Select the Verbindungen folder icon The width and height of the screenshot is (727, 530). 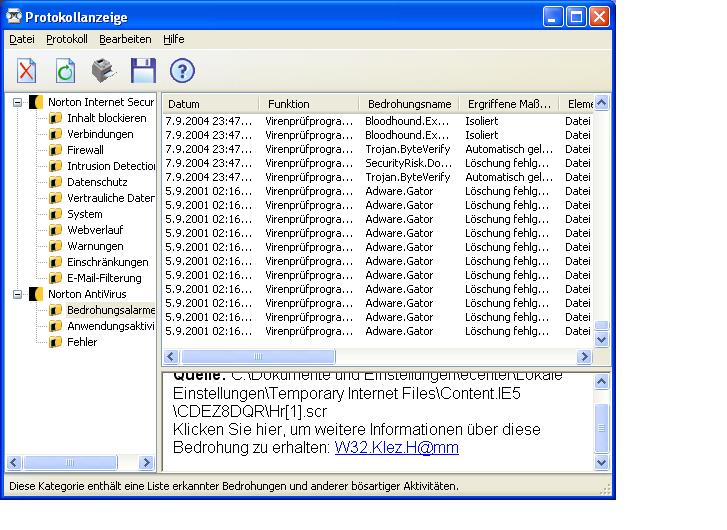coord(56,134)
